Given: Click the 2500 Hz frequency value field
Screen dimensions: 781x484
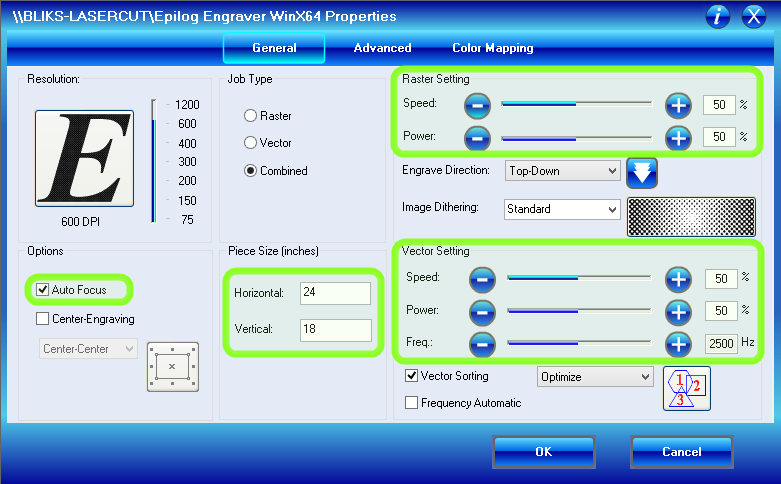Looking at the screenshot, I should click(x=721, y=344).
